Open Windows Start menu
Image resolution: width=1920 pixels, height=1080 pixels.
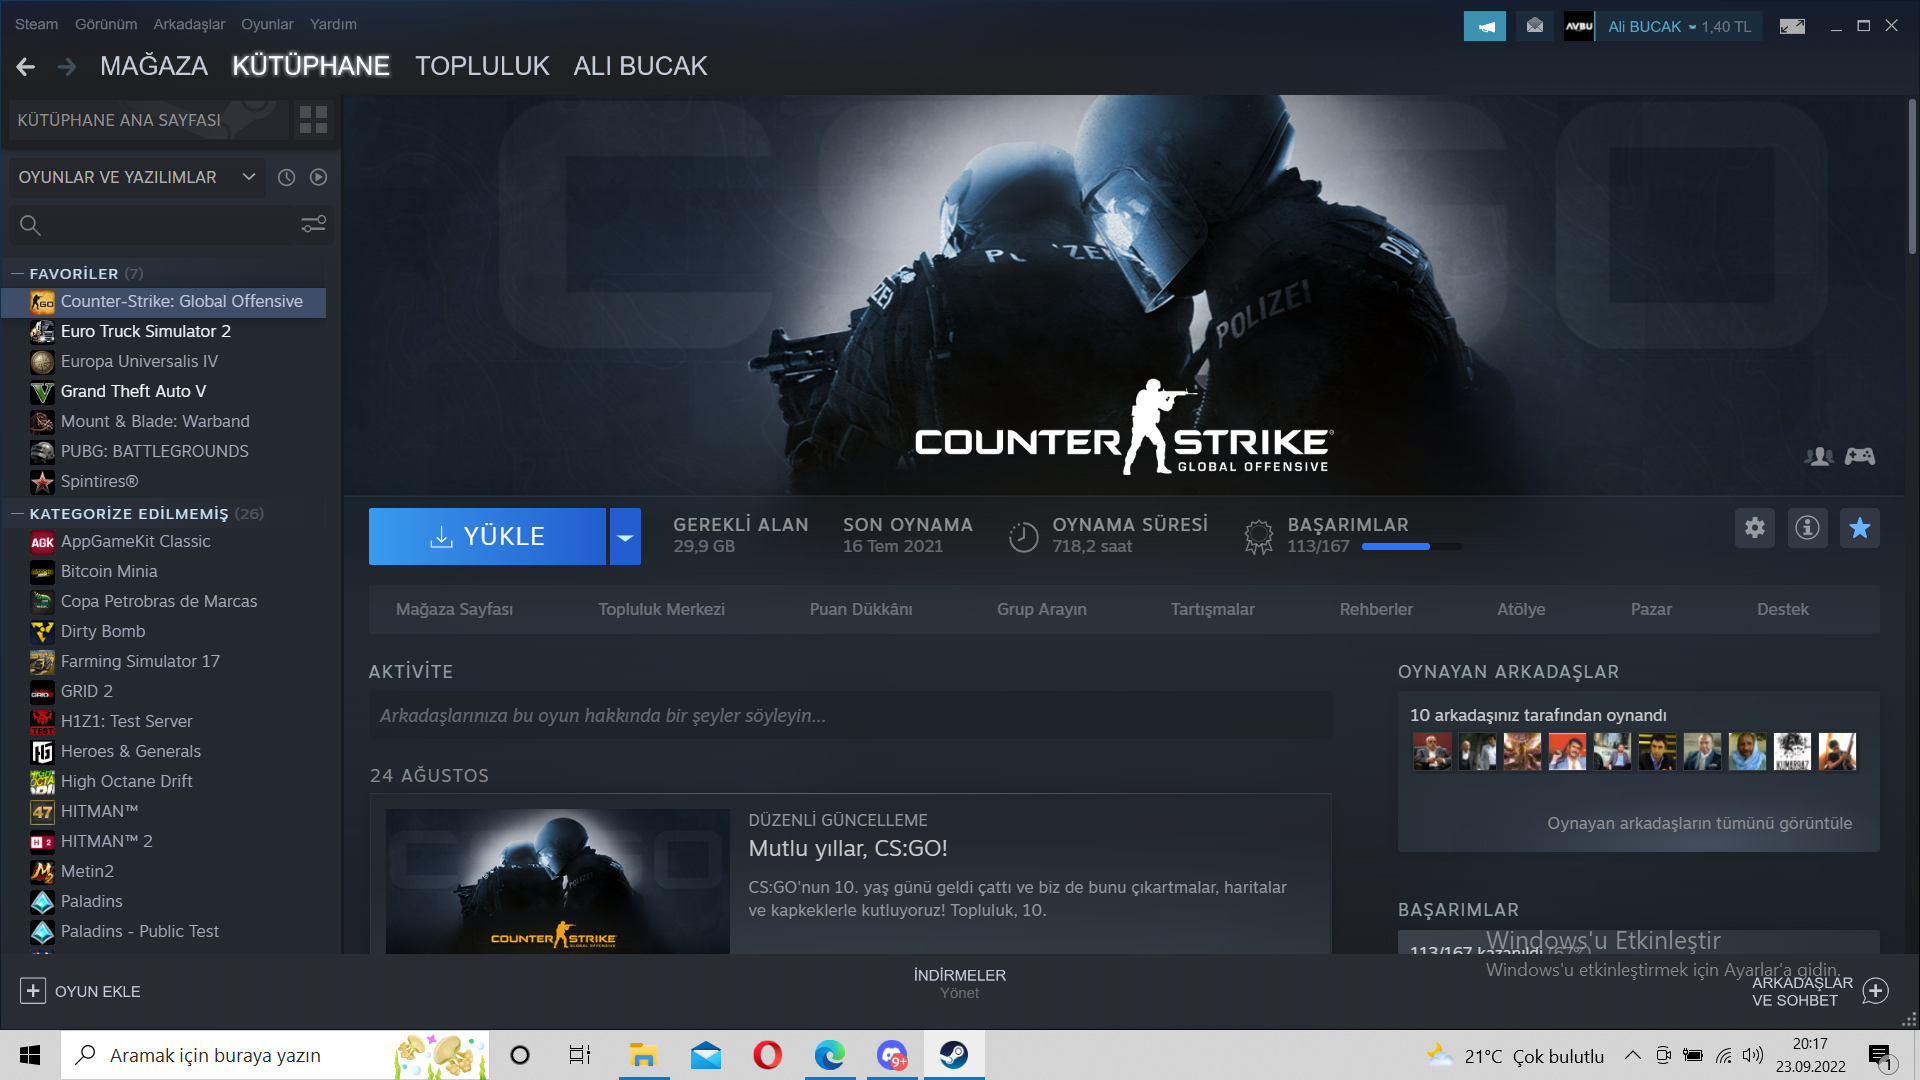[x=30, y=1055]
